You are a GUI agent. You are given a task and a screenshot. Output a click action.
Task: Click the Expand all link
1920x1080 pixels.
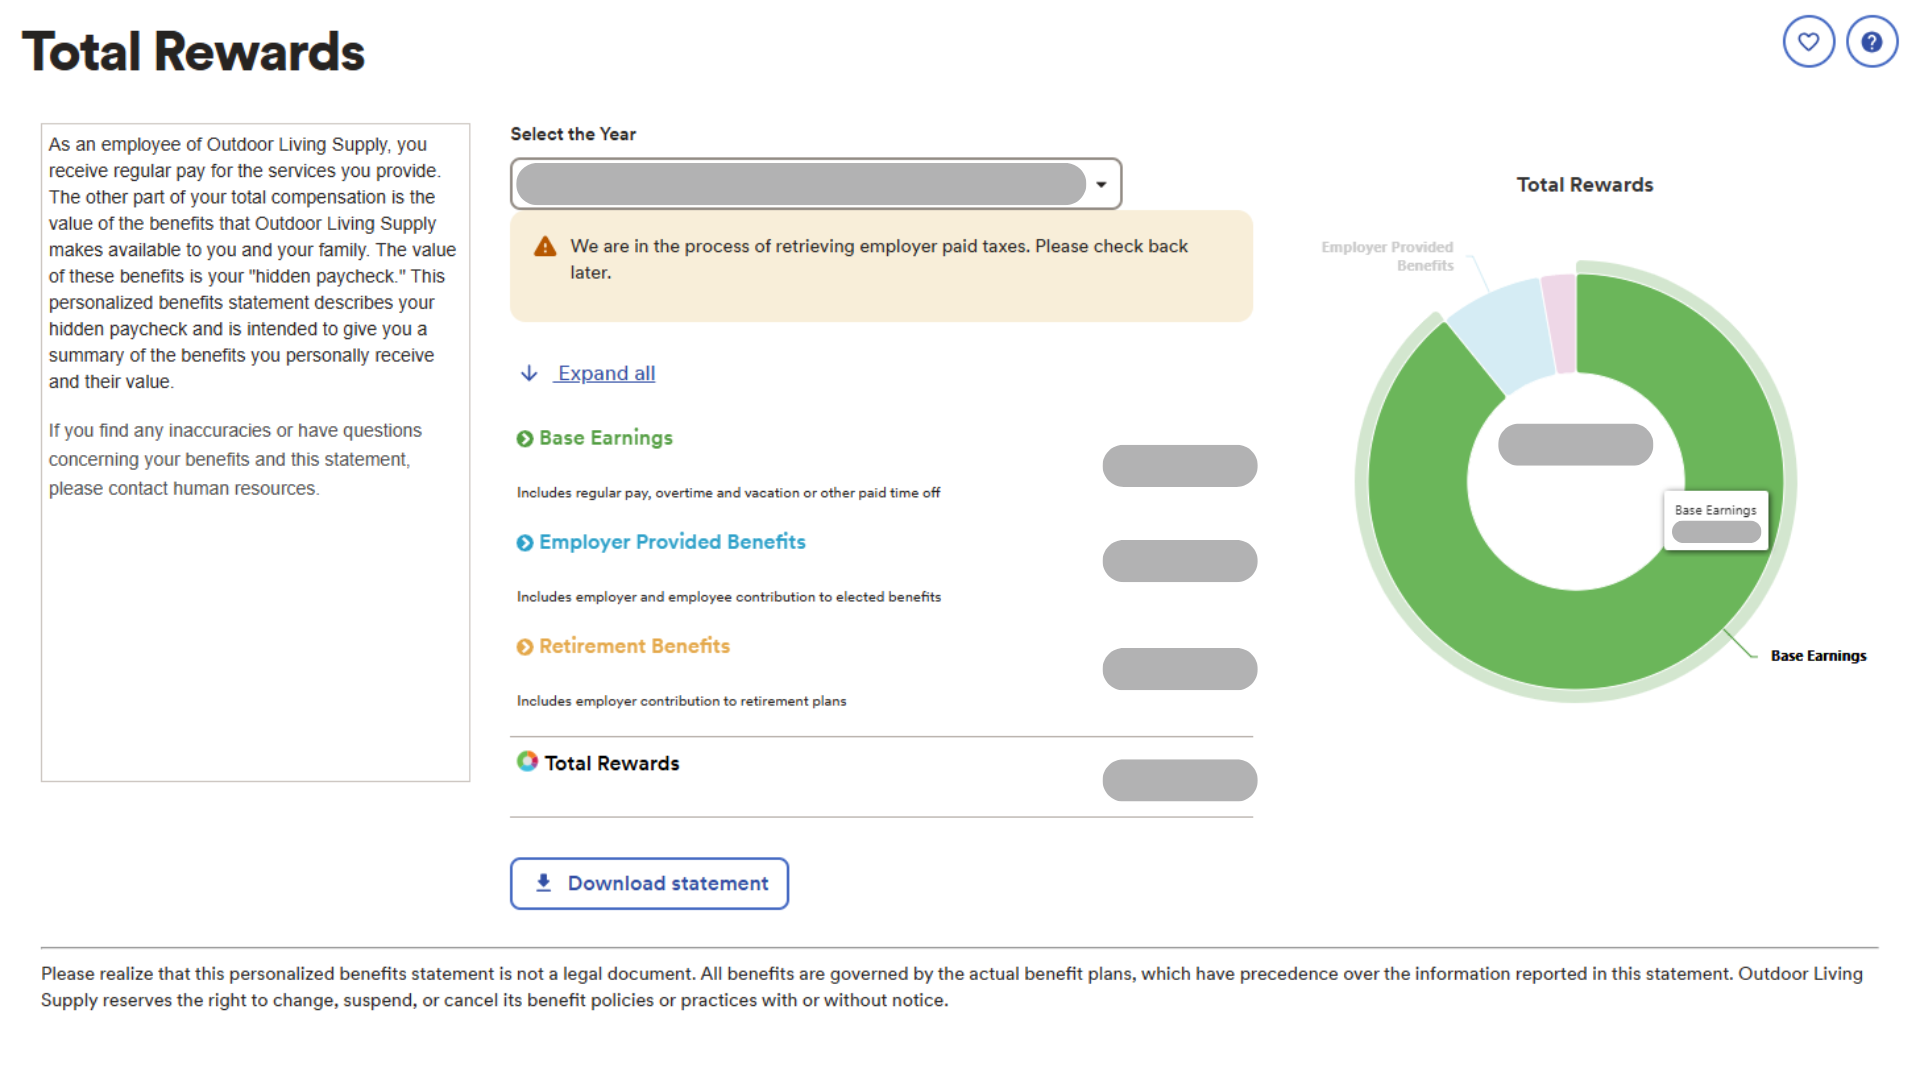606,373
